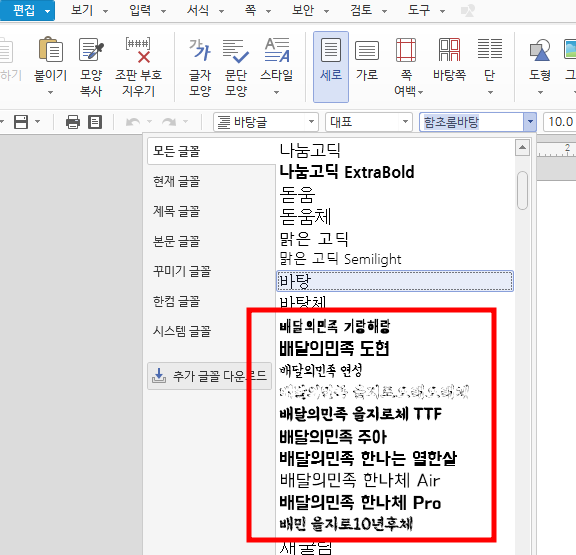Viewport: 576px width, 555px height.
Task: Click the 도형 shapes icon
Action: (540, 50)
